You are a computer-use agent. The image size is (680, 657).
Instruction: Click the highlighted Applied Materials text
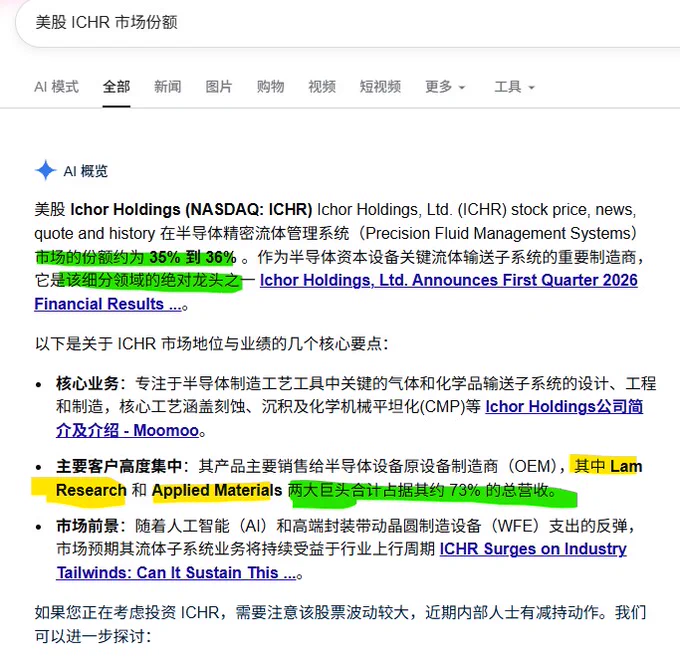coord(217,490)
